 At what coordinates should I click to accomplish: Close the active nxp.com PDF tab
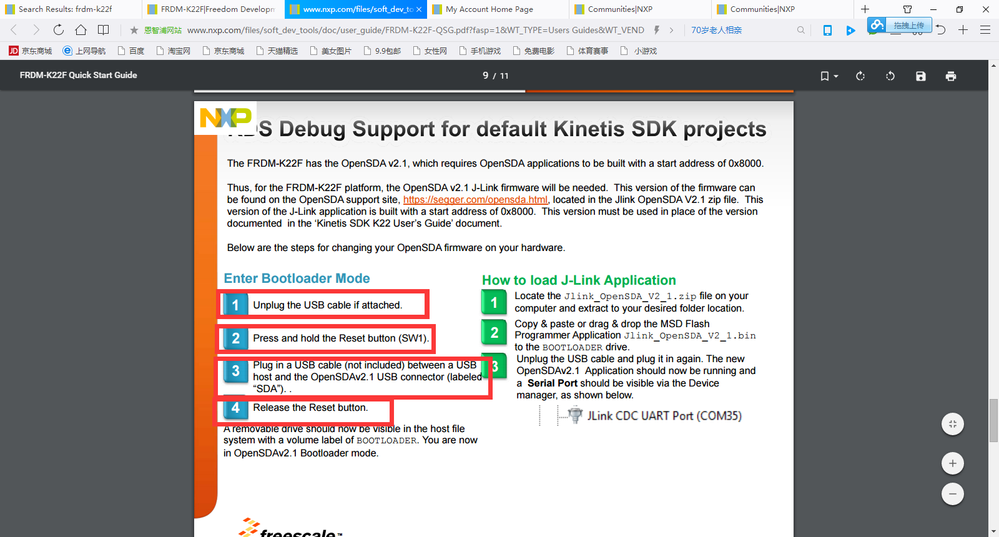pyautogui.click(x=419, y=10)
